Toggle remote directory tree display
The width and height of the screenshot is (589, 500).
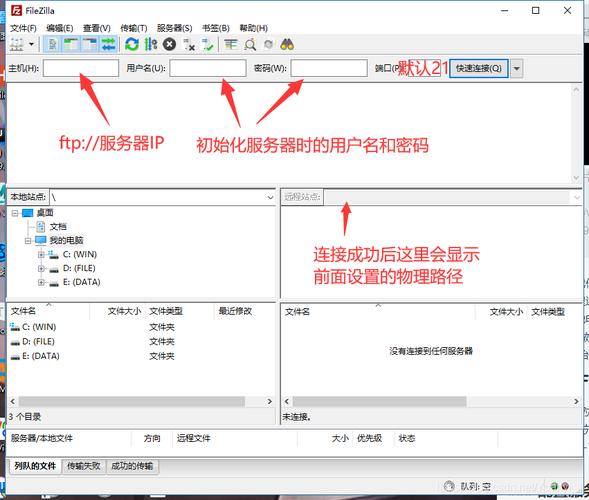click(x=89, y=44)
